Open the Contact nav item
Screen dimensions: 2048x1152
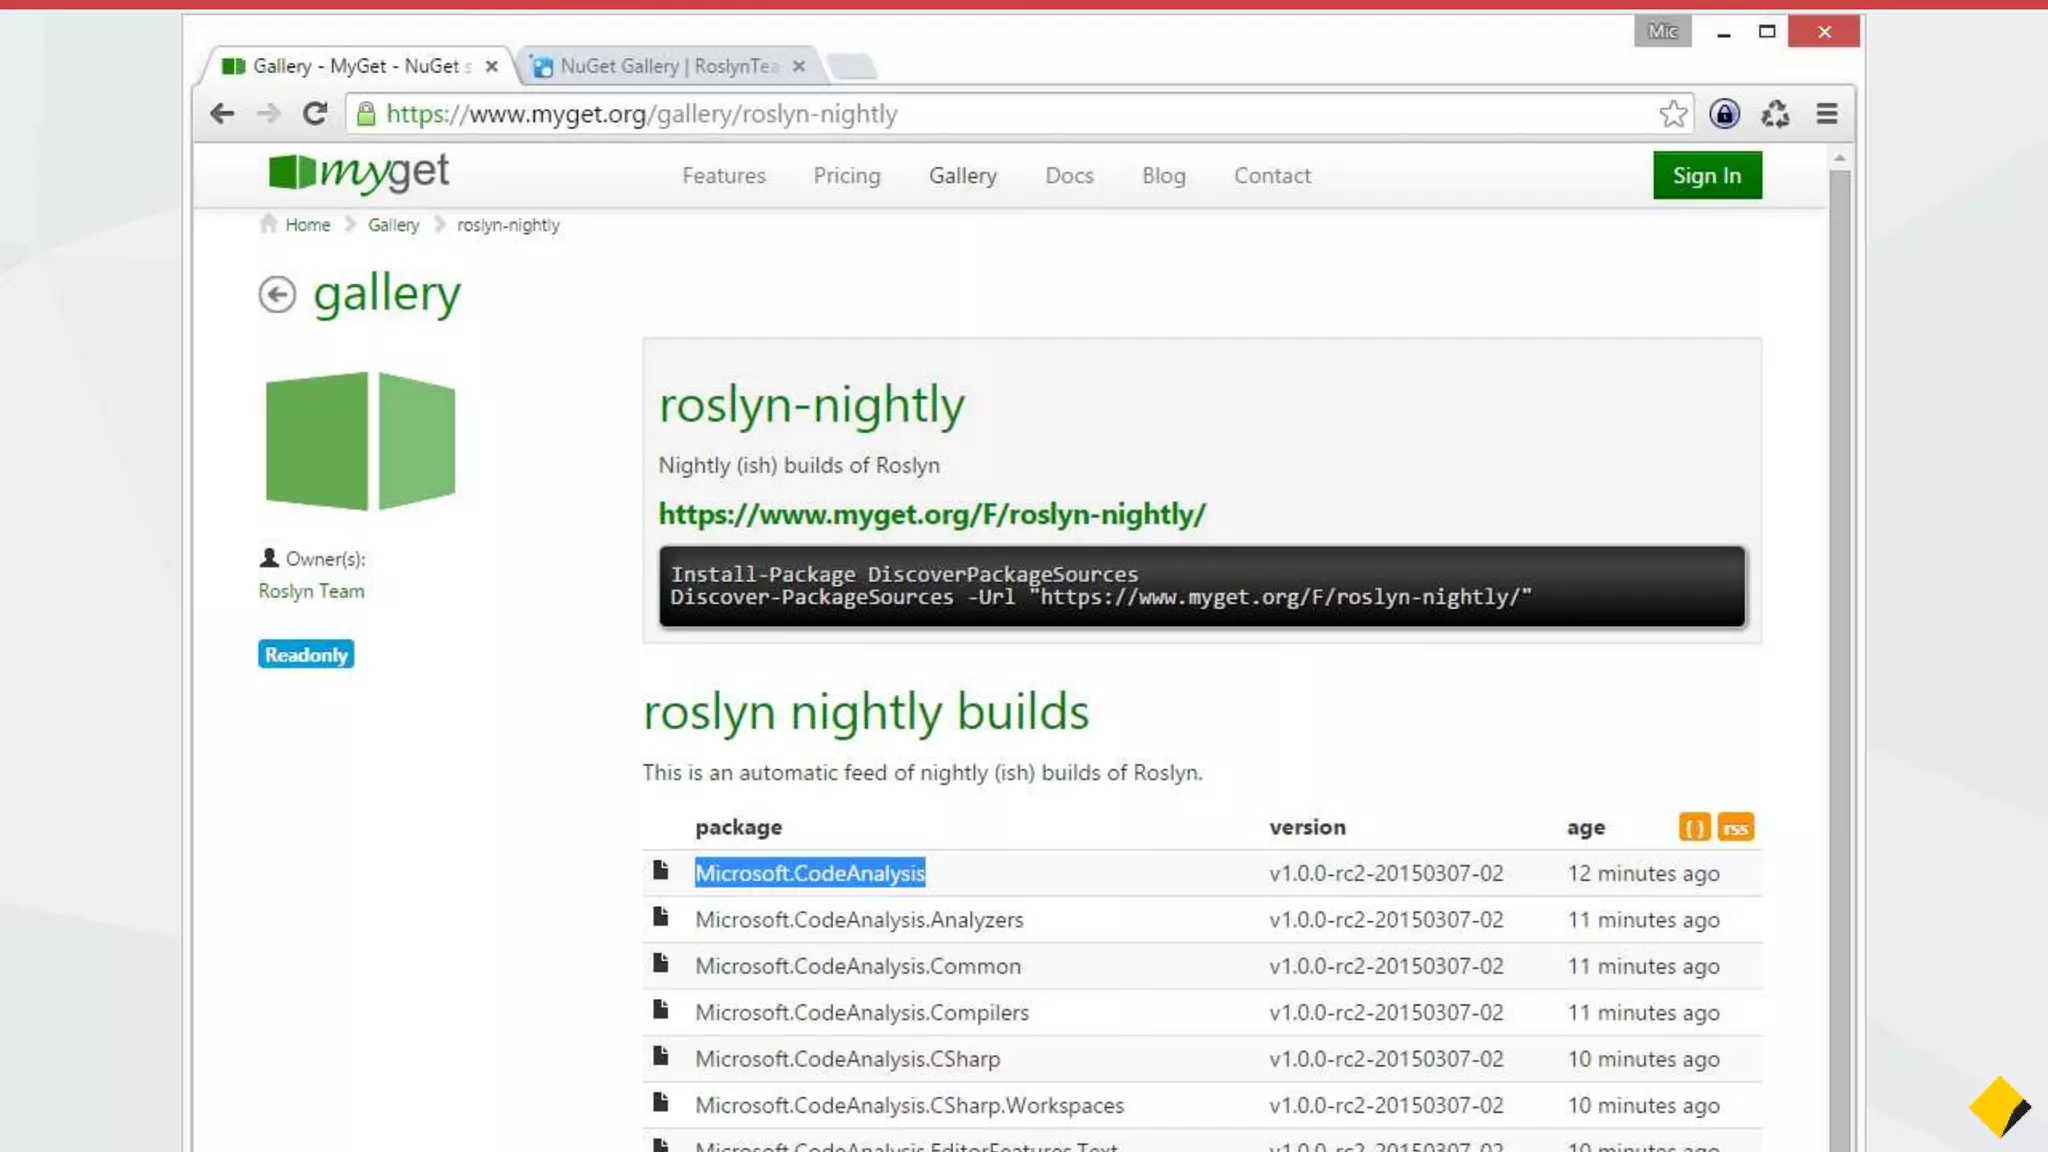coord(1272,176)
